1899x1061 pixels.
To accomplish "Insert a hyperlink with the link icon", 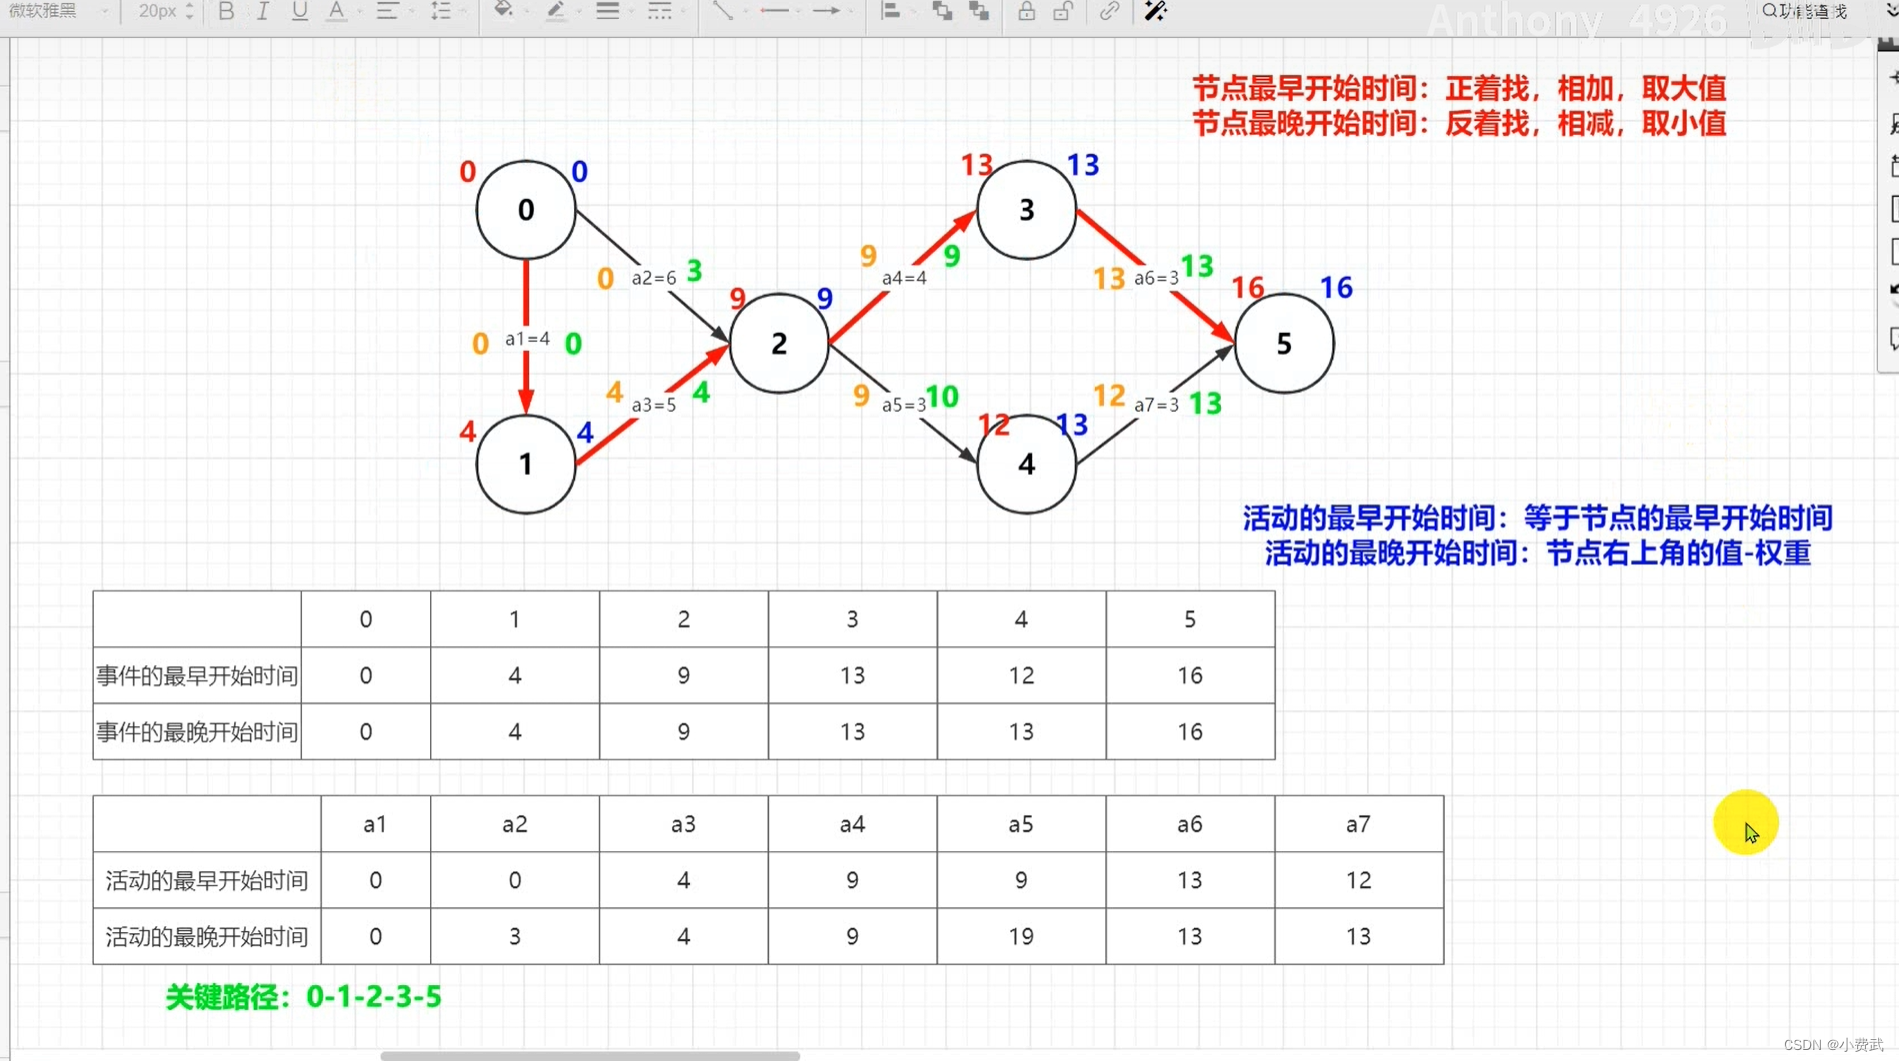I will (1109, 11).
